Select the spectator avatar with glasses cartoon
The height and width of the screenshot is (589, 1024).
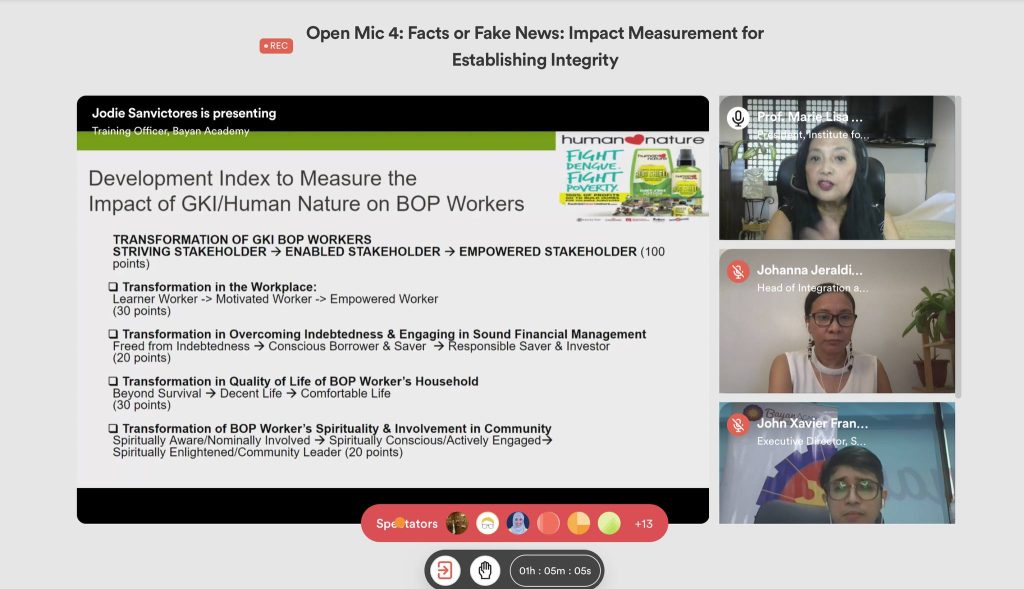point(488,523)
